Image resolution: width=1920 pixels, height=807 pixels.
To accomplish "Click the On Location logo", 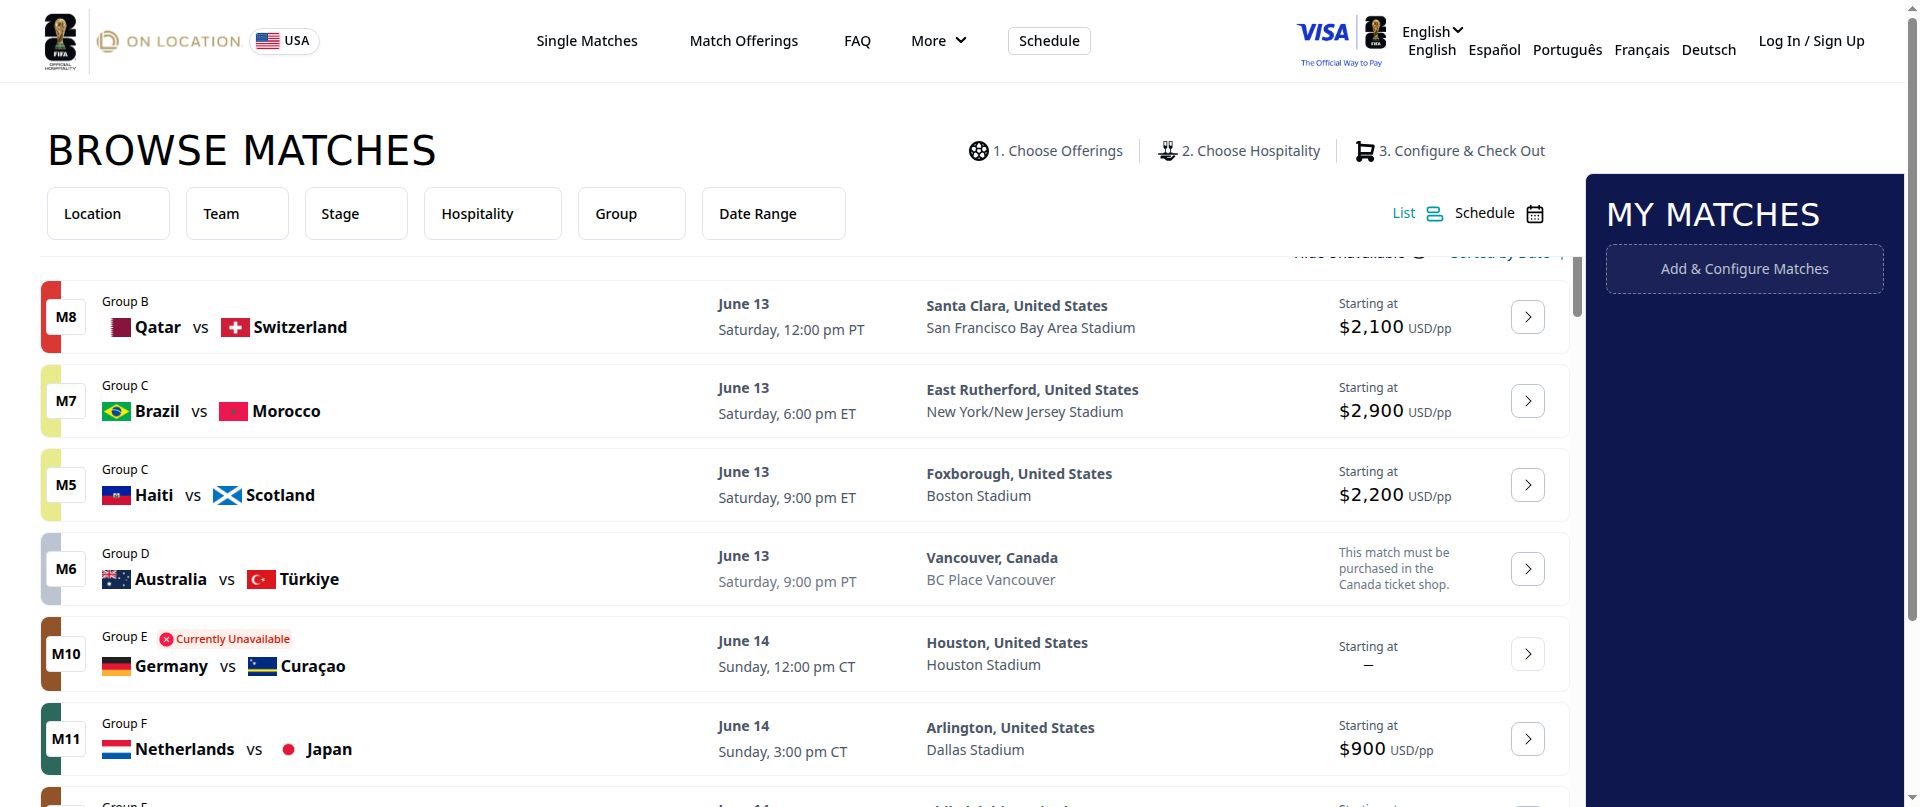I will 169,41.
